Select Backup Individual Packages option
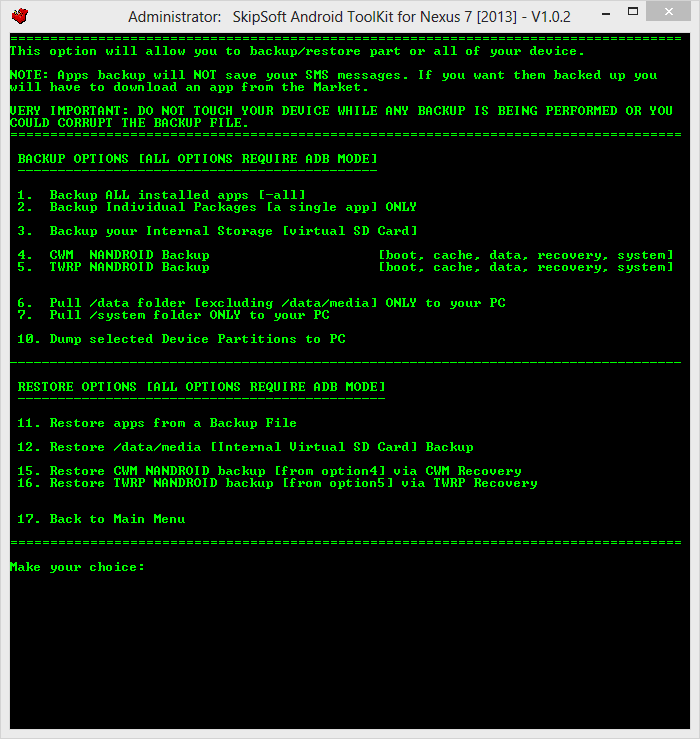 pos(217,207)
